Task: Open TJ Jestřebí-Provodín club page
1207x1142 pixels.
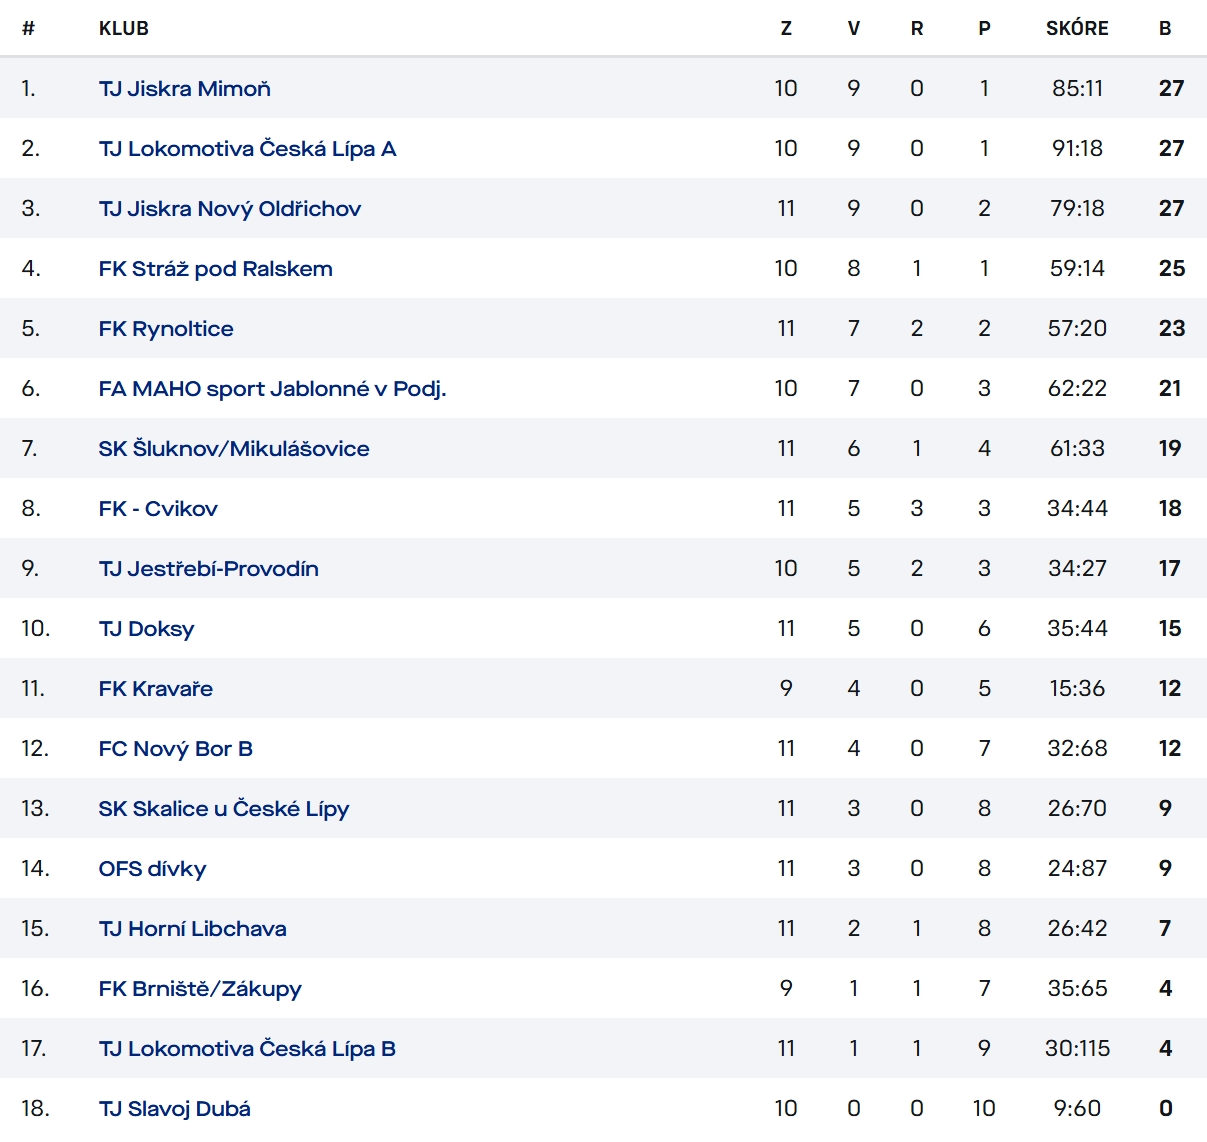Action: 208,569
